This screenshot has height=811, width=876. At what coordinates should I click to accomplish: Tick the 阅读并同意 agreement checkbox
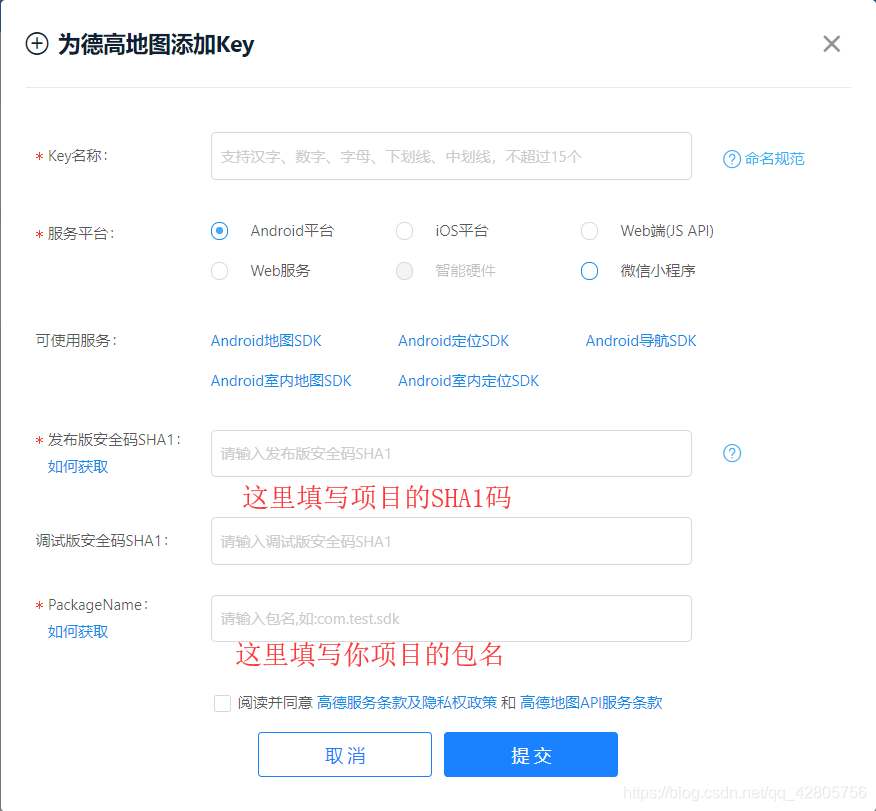pyautogui.click(x=222, y=703)
